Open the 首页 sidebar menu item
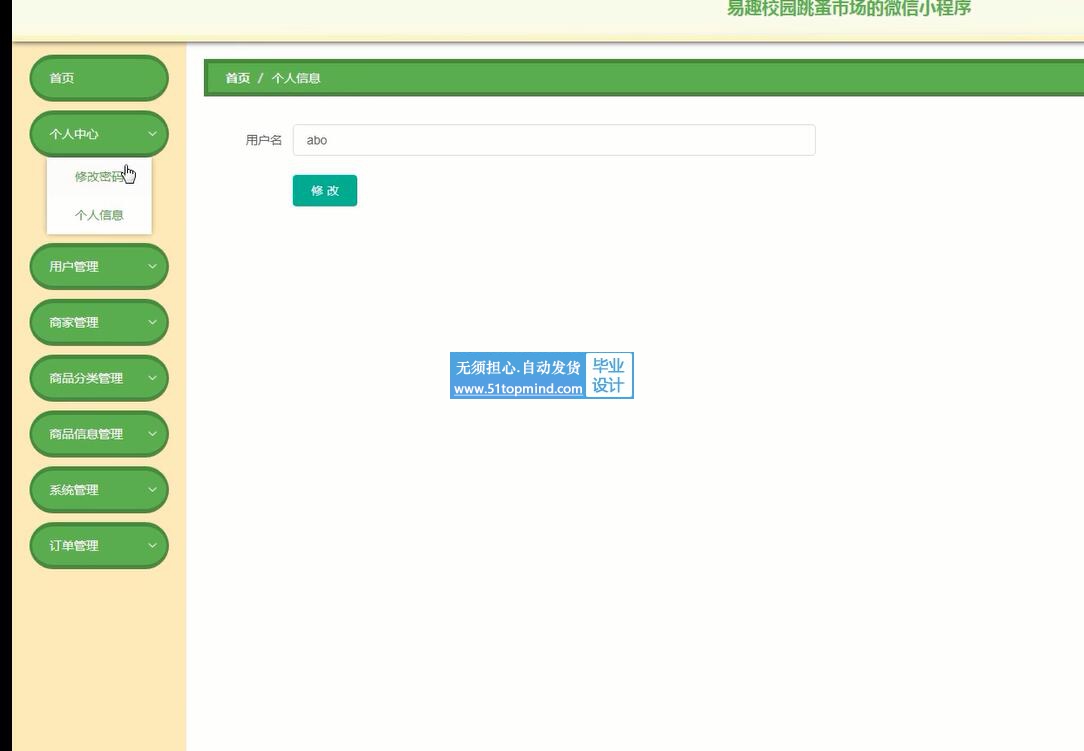The width and height of the screenshot is (1084, 751). pos(99,78)
